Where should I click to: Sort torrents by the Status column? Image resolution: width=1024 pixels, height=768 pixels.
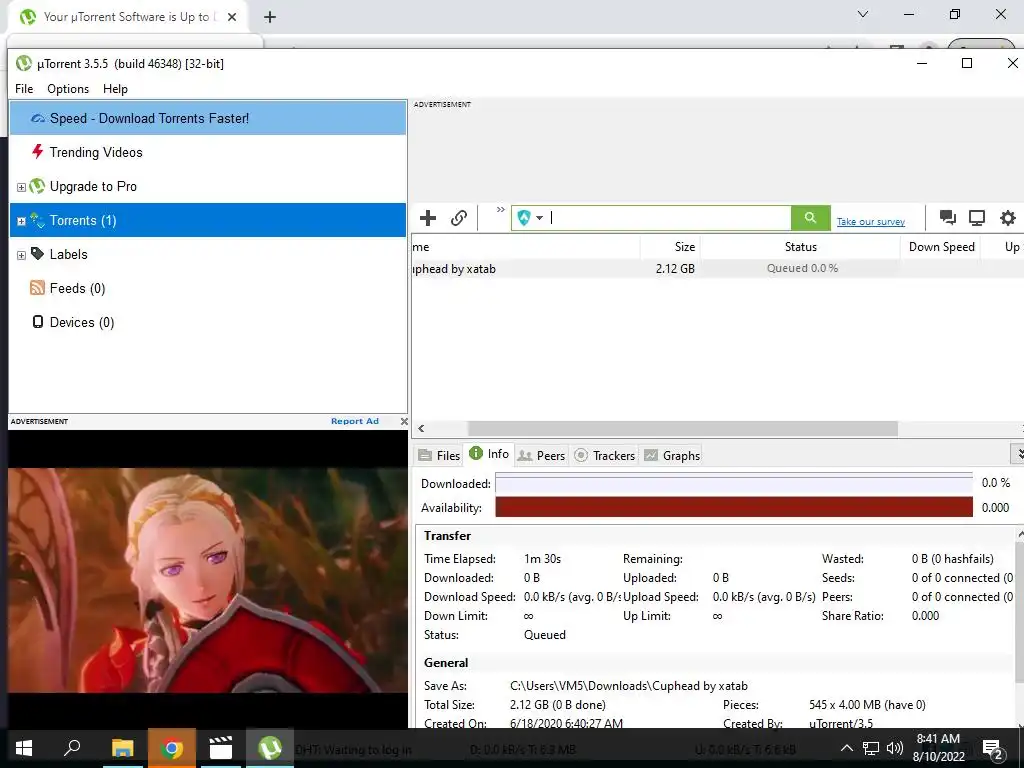click(800, 247)
